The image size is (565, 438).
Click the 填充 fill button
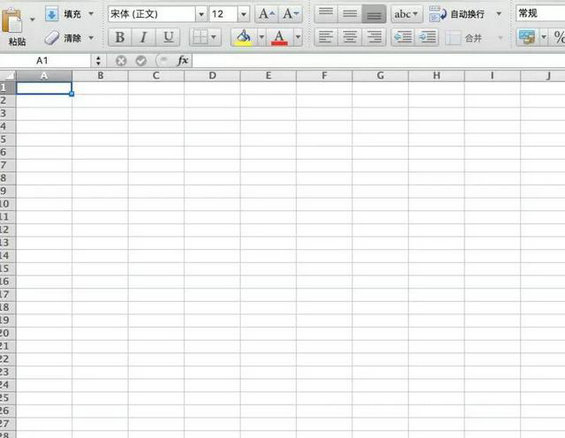[64, 14]
